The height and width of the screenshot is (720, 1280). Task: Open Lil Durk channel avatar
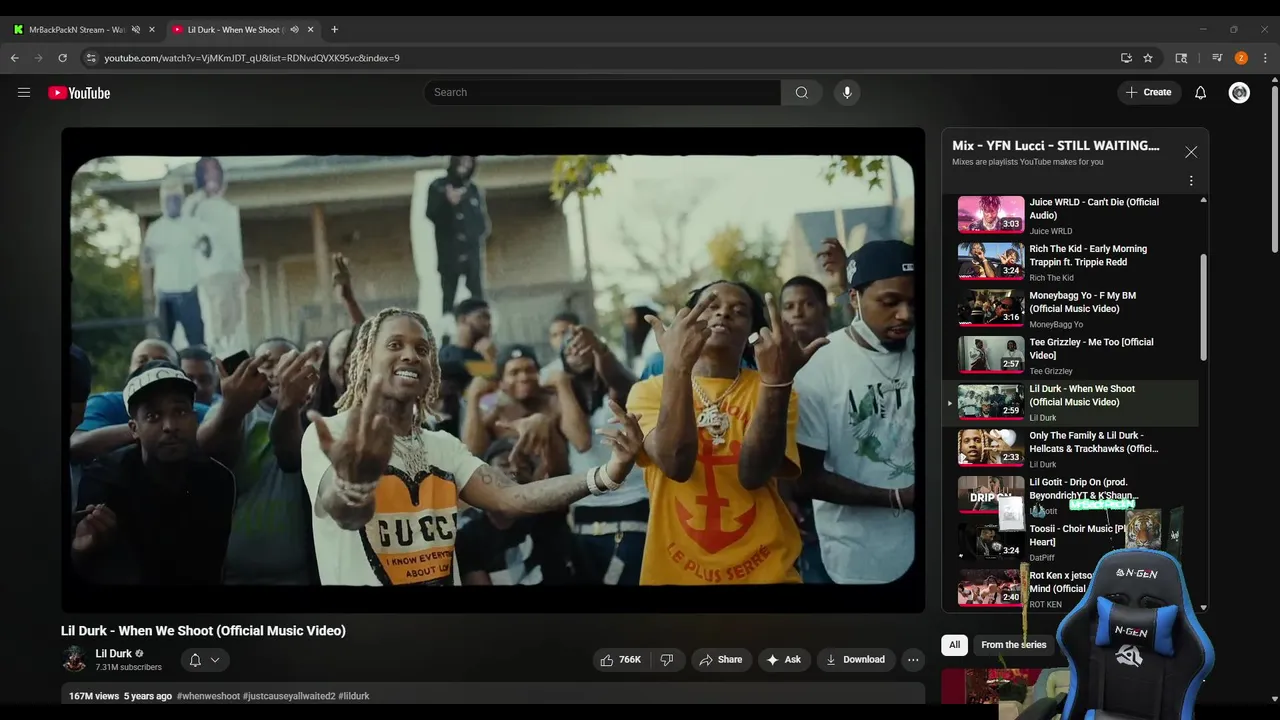coord(74,659)
